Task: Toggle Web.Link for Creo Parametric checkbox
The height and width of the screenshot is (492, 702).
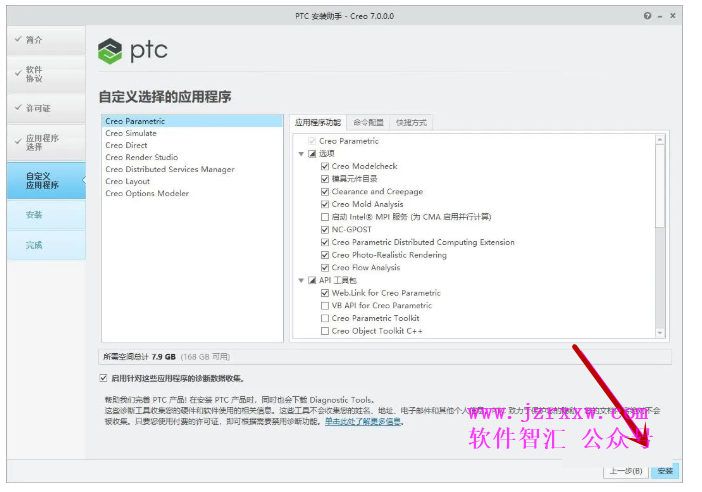Action: point(325,293)
